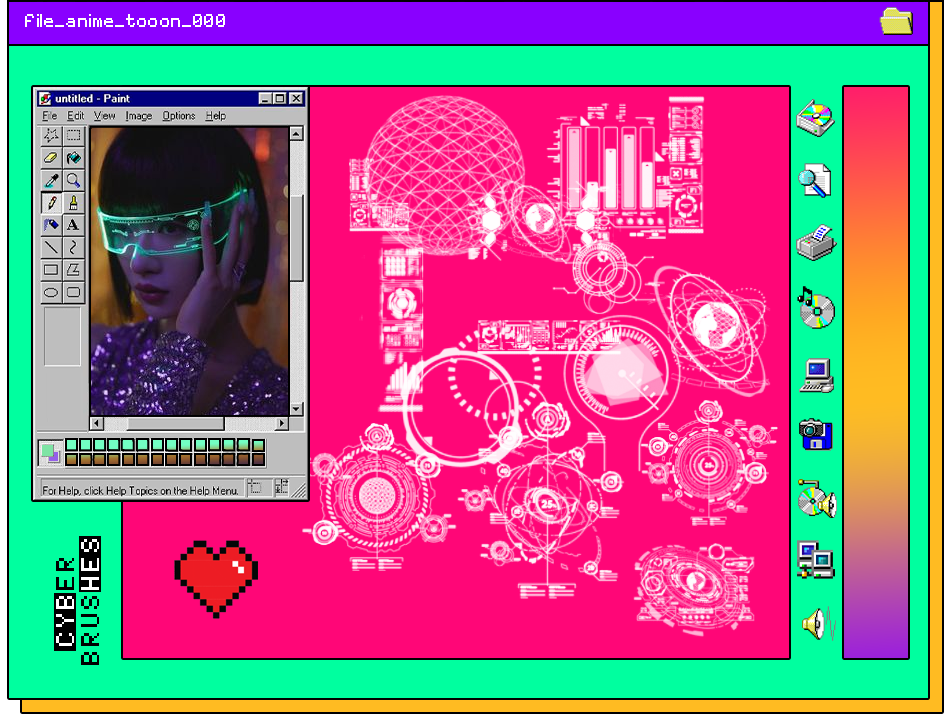Click the "untitled - Paint" title bar text
Viewport: 950px width, 723px height.
coord(92,98)
